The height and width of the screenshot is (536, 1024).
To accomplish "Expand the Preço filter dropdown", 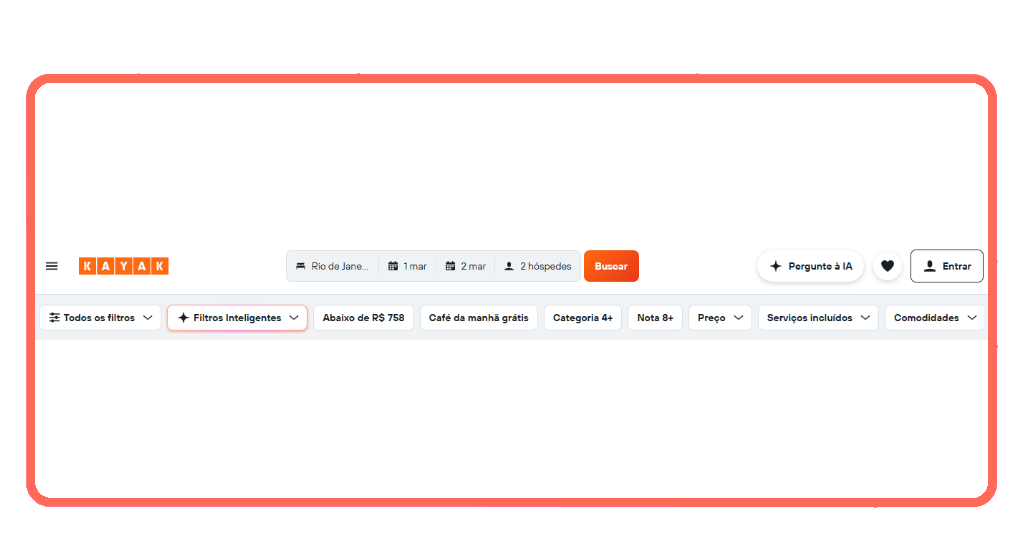I will (720, 318).
